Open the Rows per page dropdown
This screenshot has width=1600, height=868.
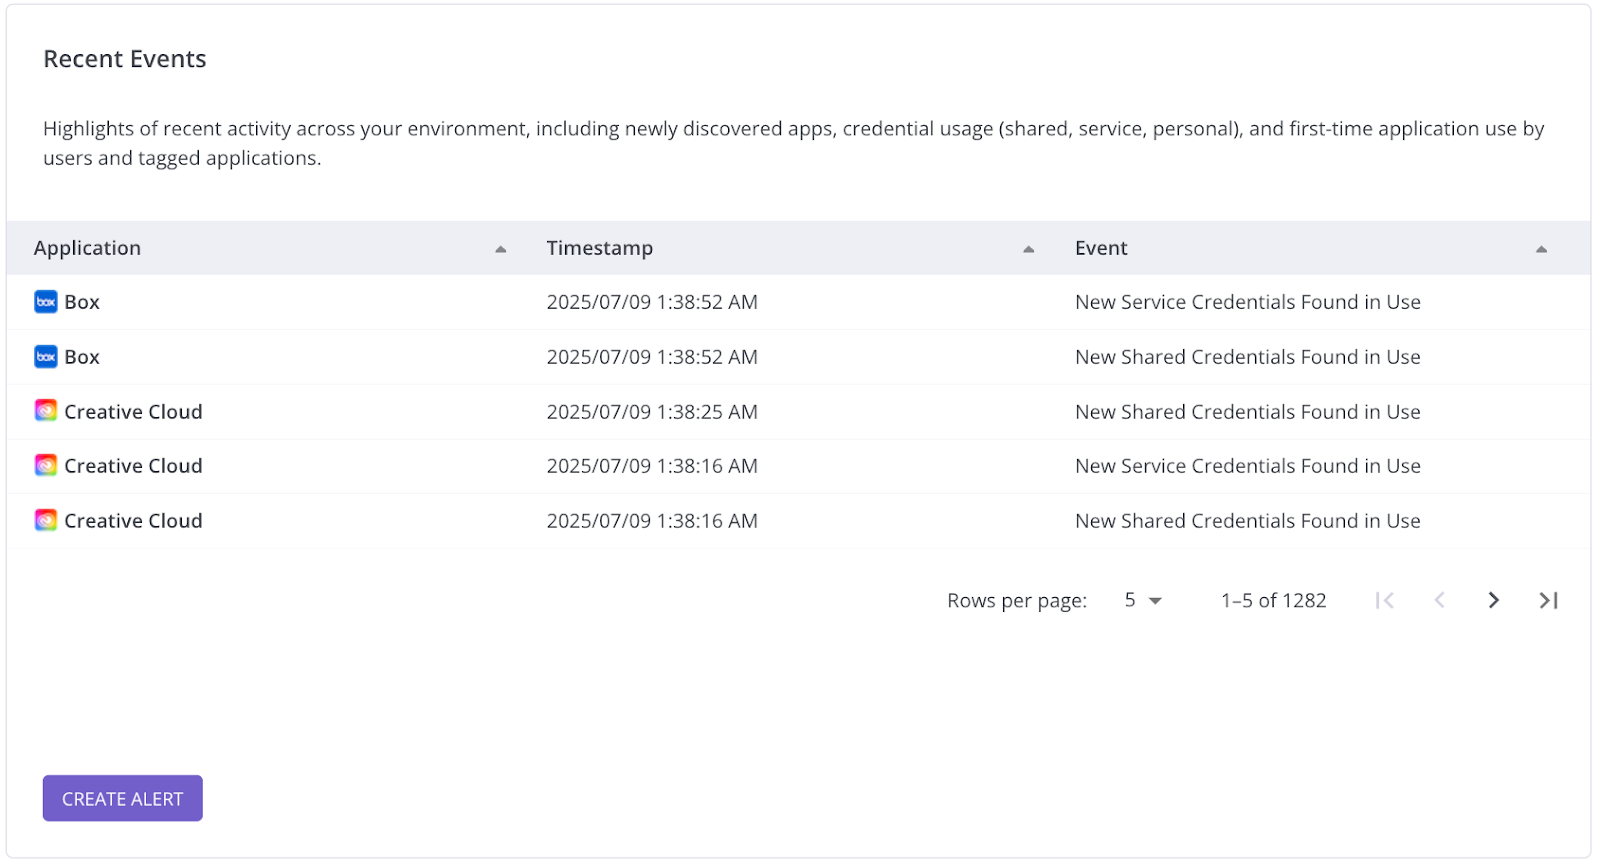[1142, 600]
